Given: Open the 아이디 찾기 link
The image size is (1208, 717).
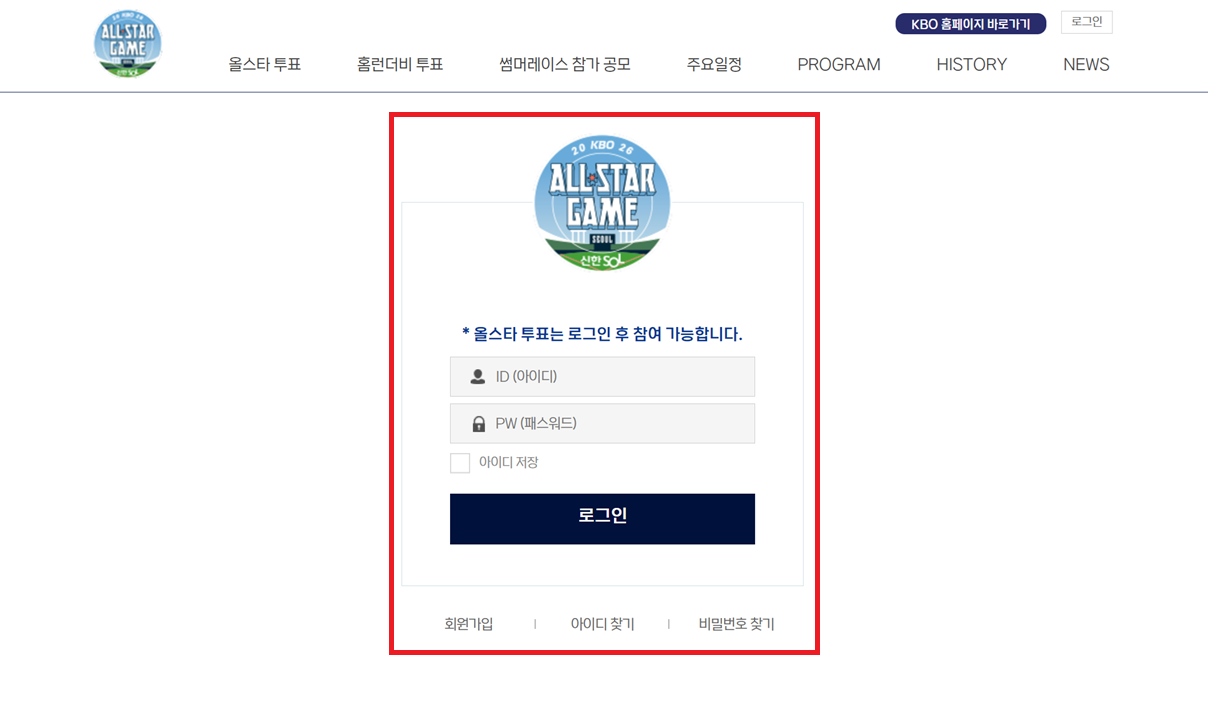Looking at the screenshot, I should pos(602,624).
